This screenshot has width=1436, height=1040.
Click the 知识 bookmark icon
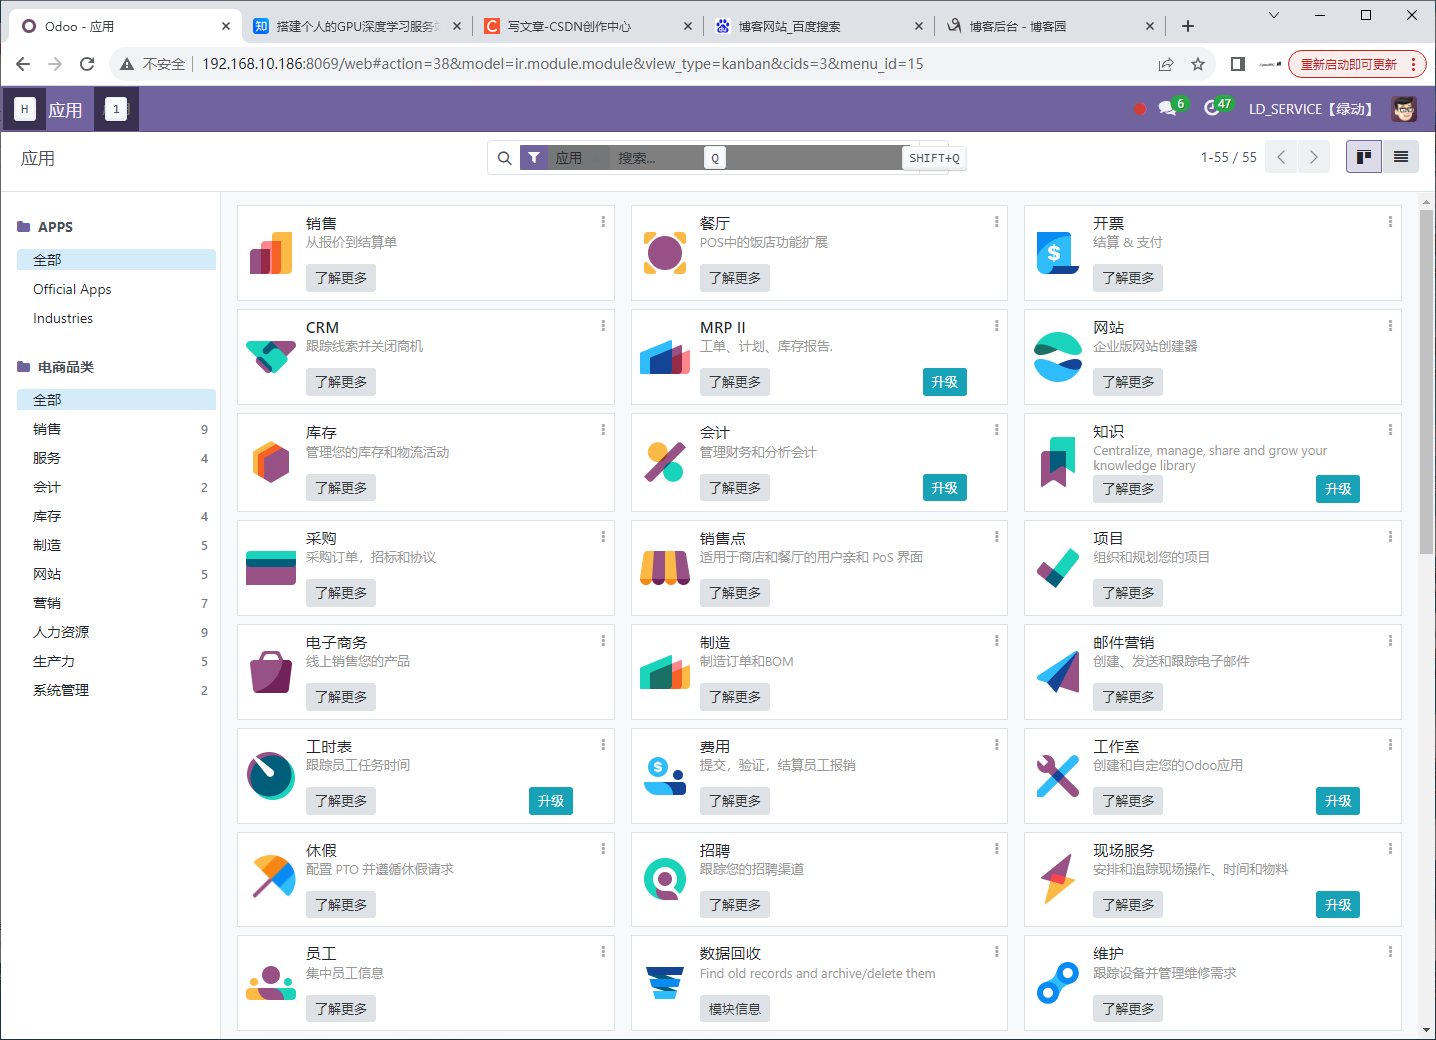1058,462
